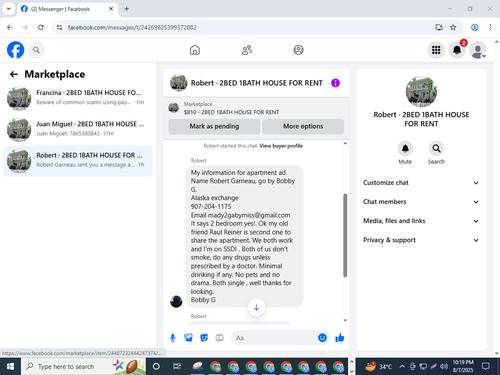The width and height of the screenshot is (500, 375).
Task: Click the mady2gabymiss@gmail.com email text
Action: (x=249, y=215)
